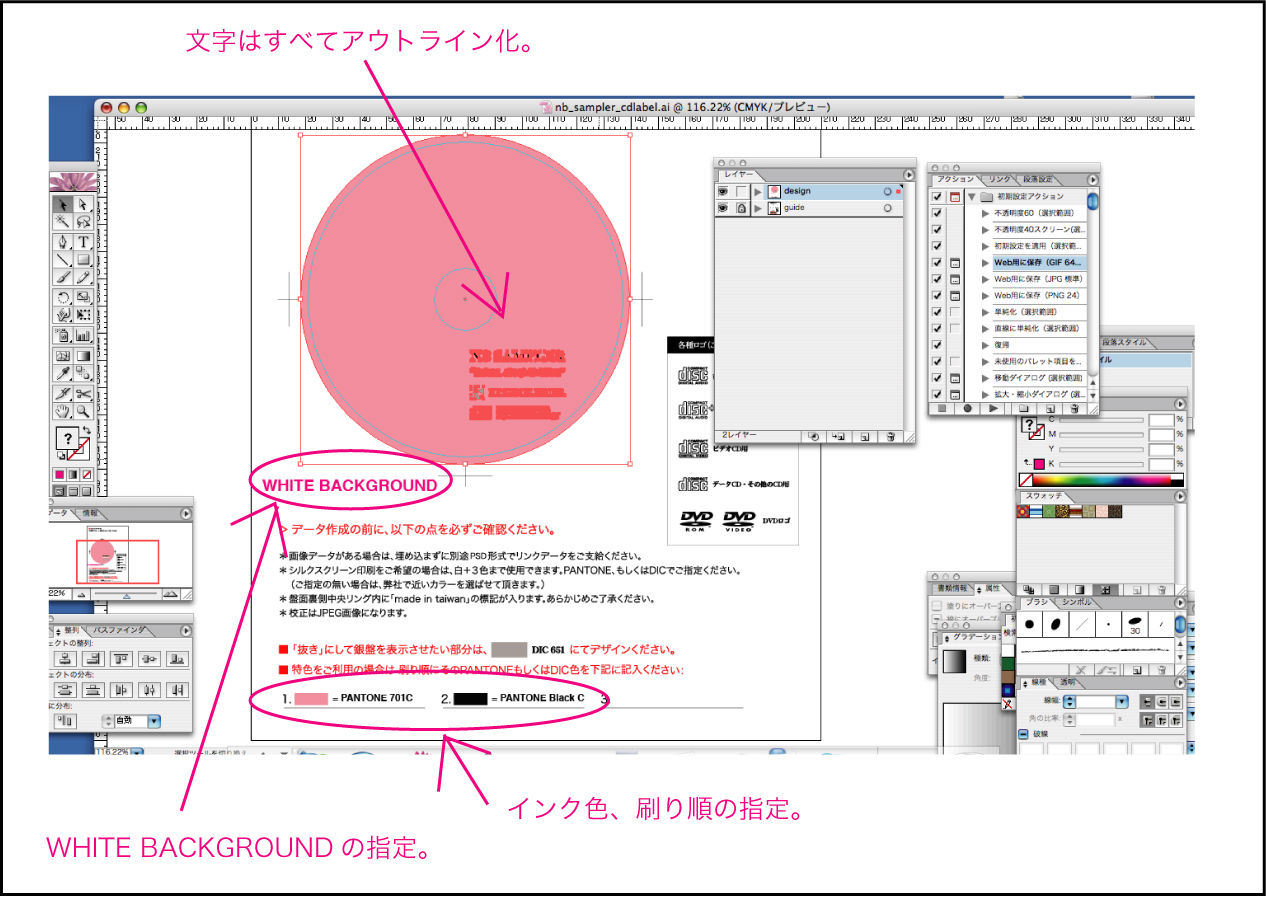Select the Column Graph tool
1266x897 pixels.
coord(83,335)
